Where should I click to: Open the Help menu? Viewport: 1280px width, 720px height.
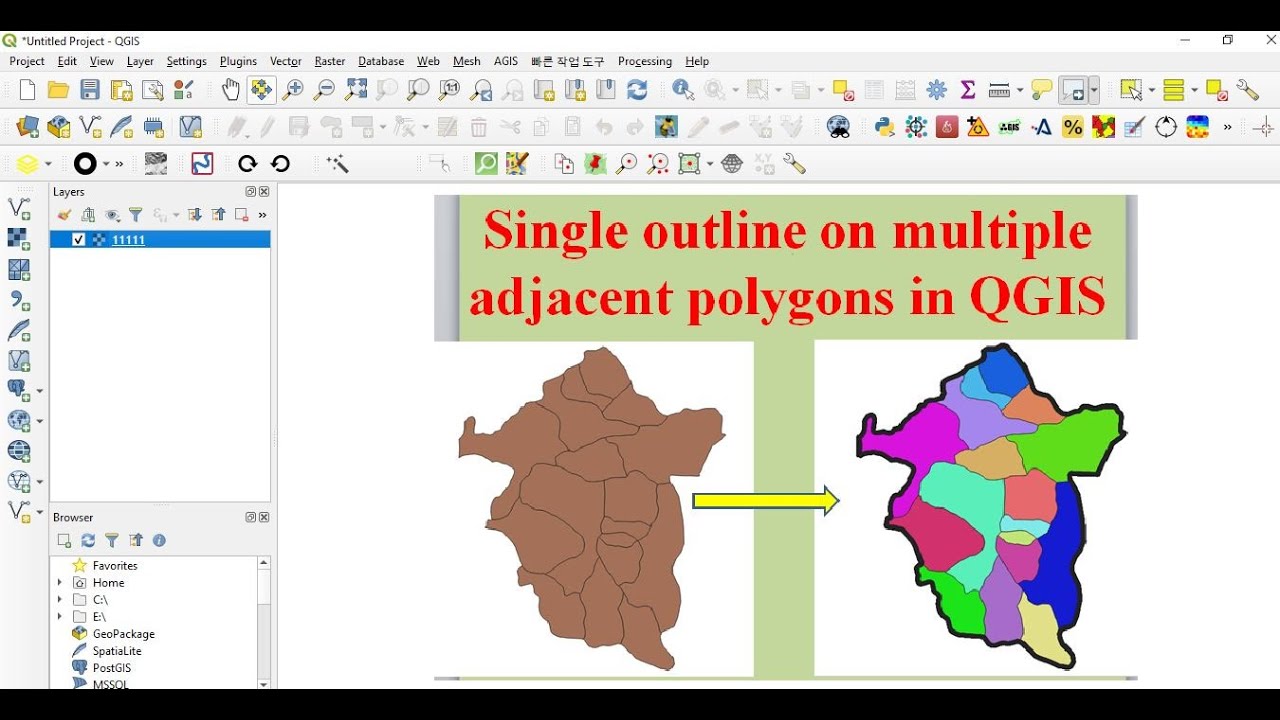697,61
